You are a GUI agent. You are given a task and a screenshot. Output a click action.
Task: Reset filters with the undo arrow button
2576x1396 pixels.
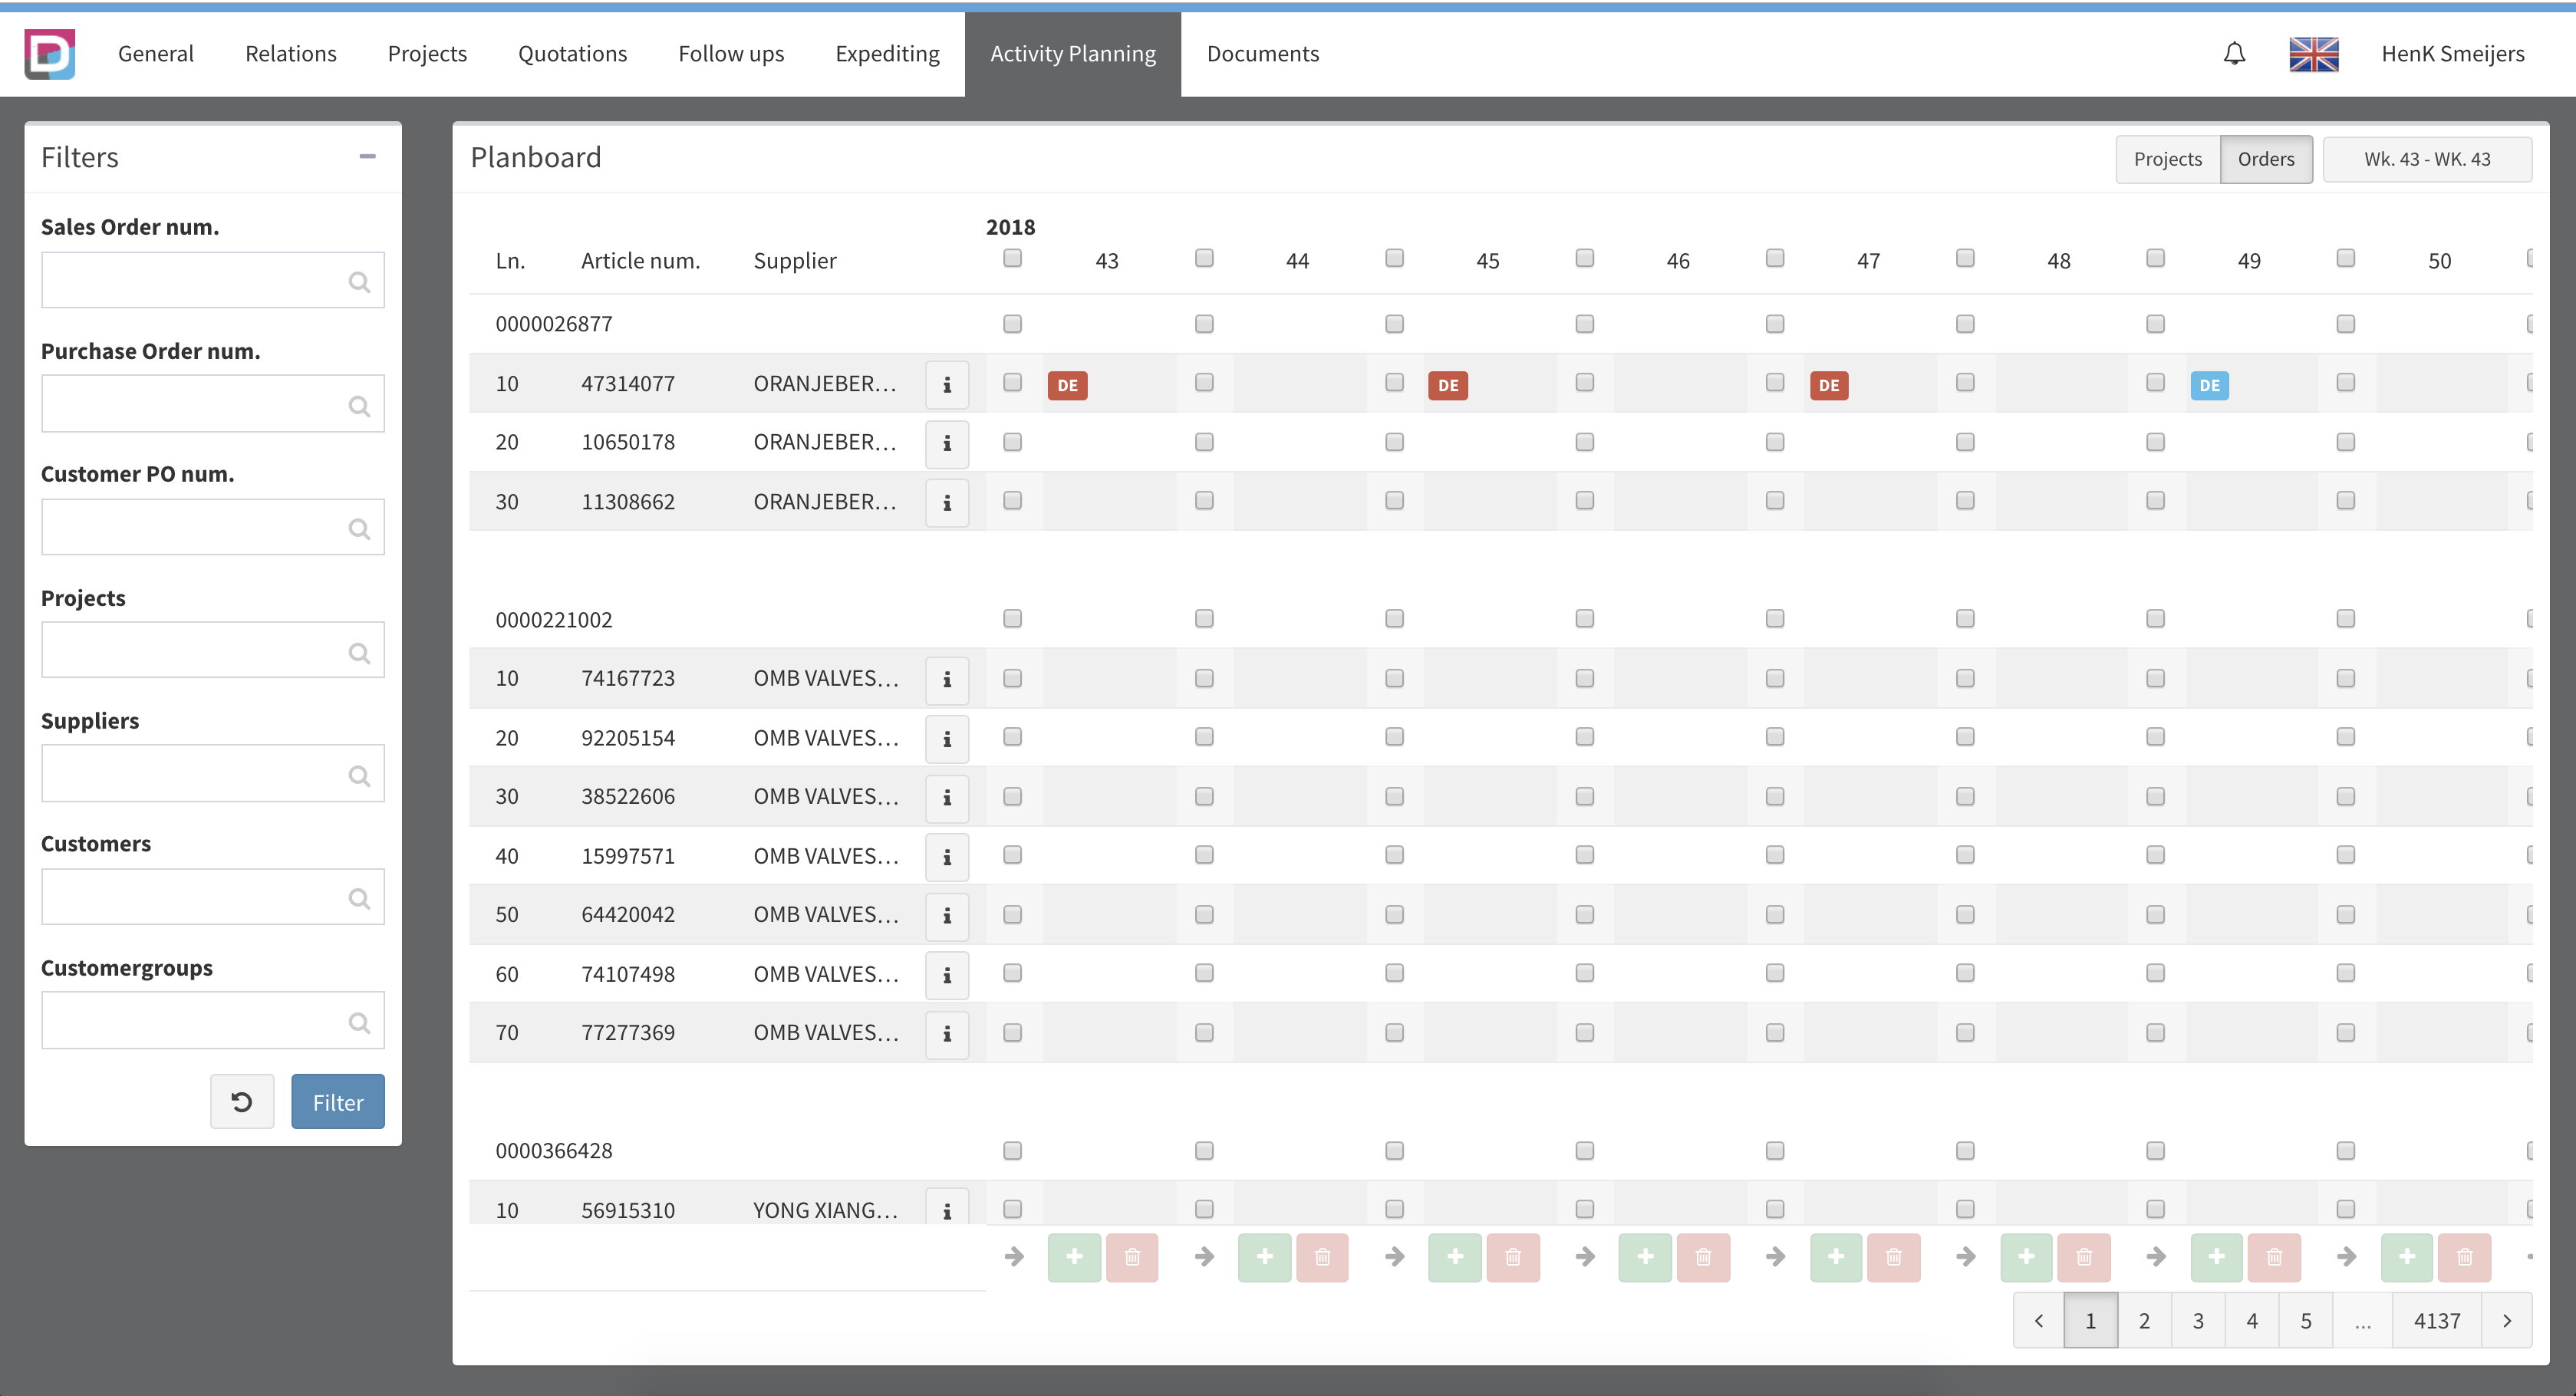tap(242, 1102)
